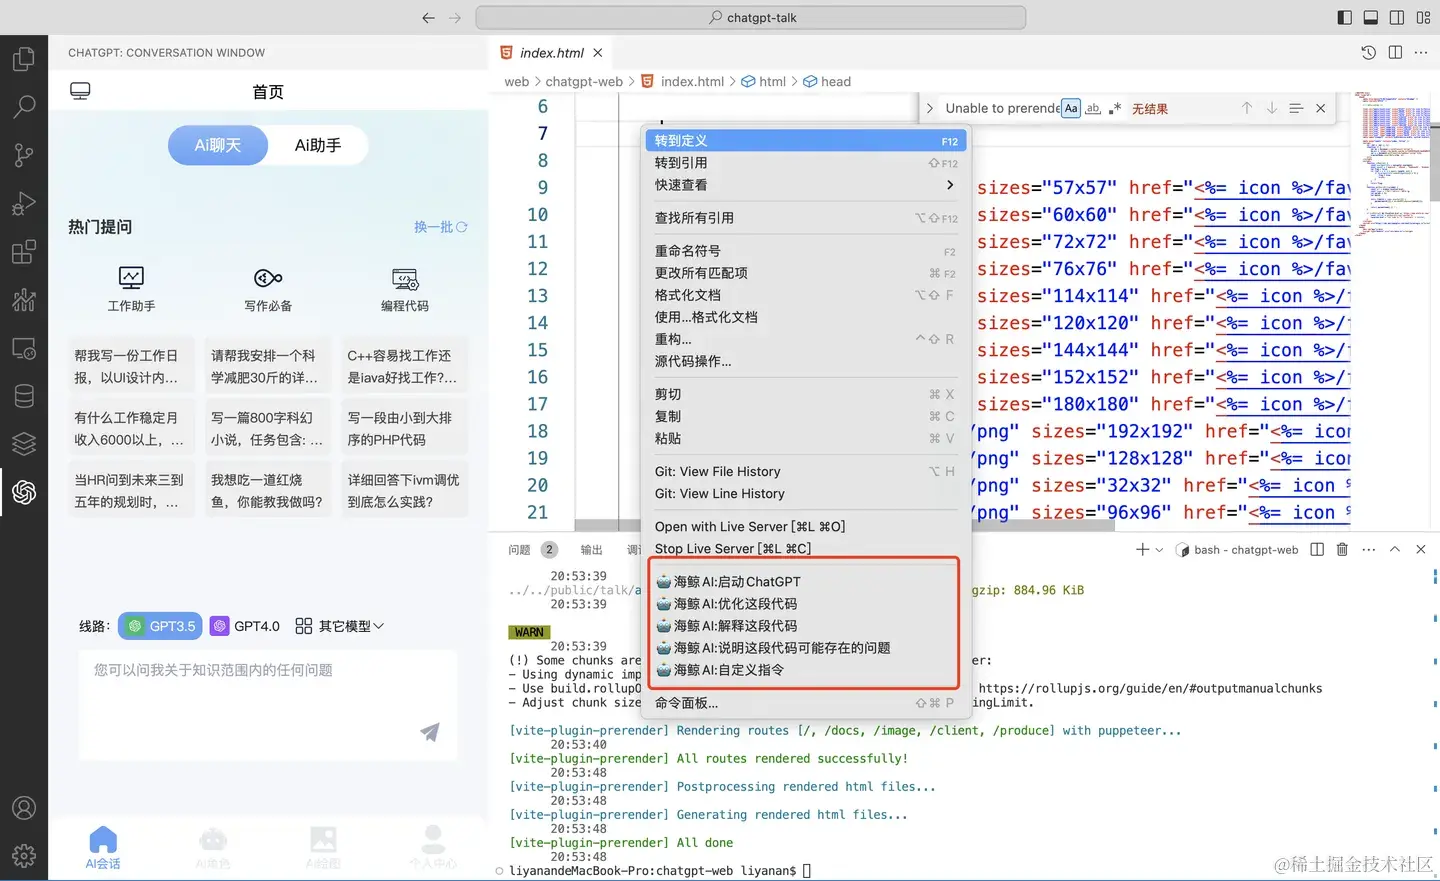Click the monitor icon beside 首页
The width and height of the screenshot is (1440, 881).
coord(80,91)
